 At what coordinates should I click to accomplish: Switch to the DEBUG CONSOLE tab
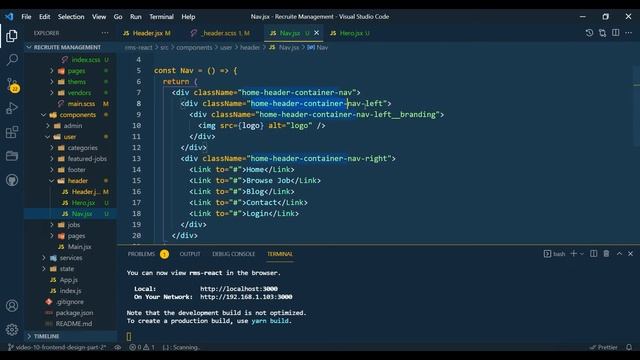point(233,254)
